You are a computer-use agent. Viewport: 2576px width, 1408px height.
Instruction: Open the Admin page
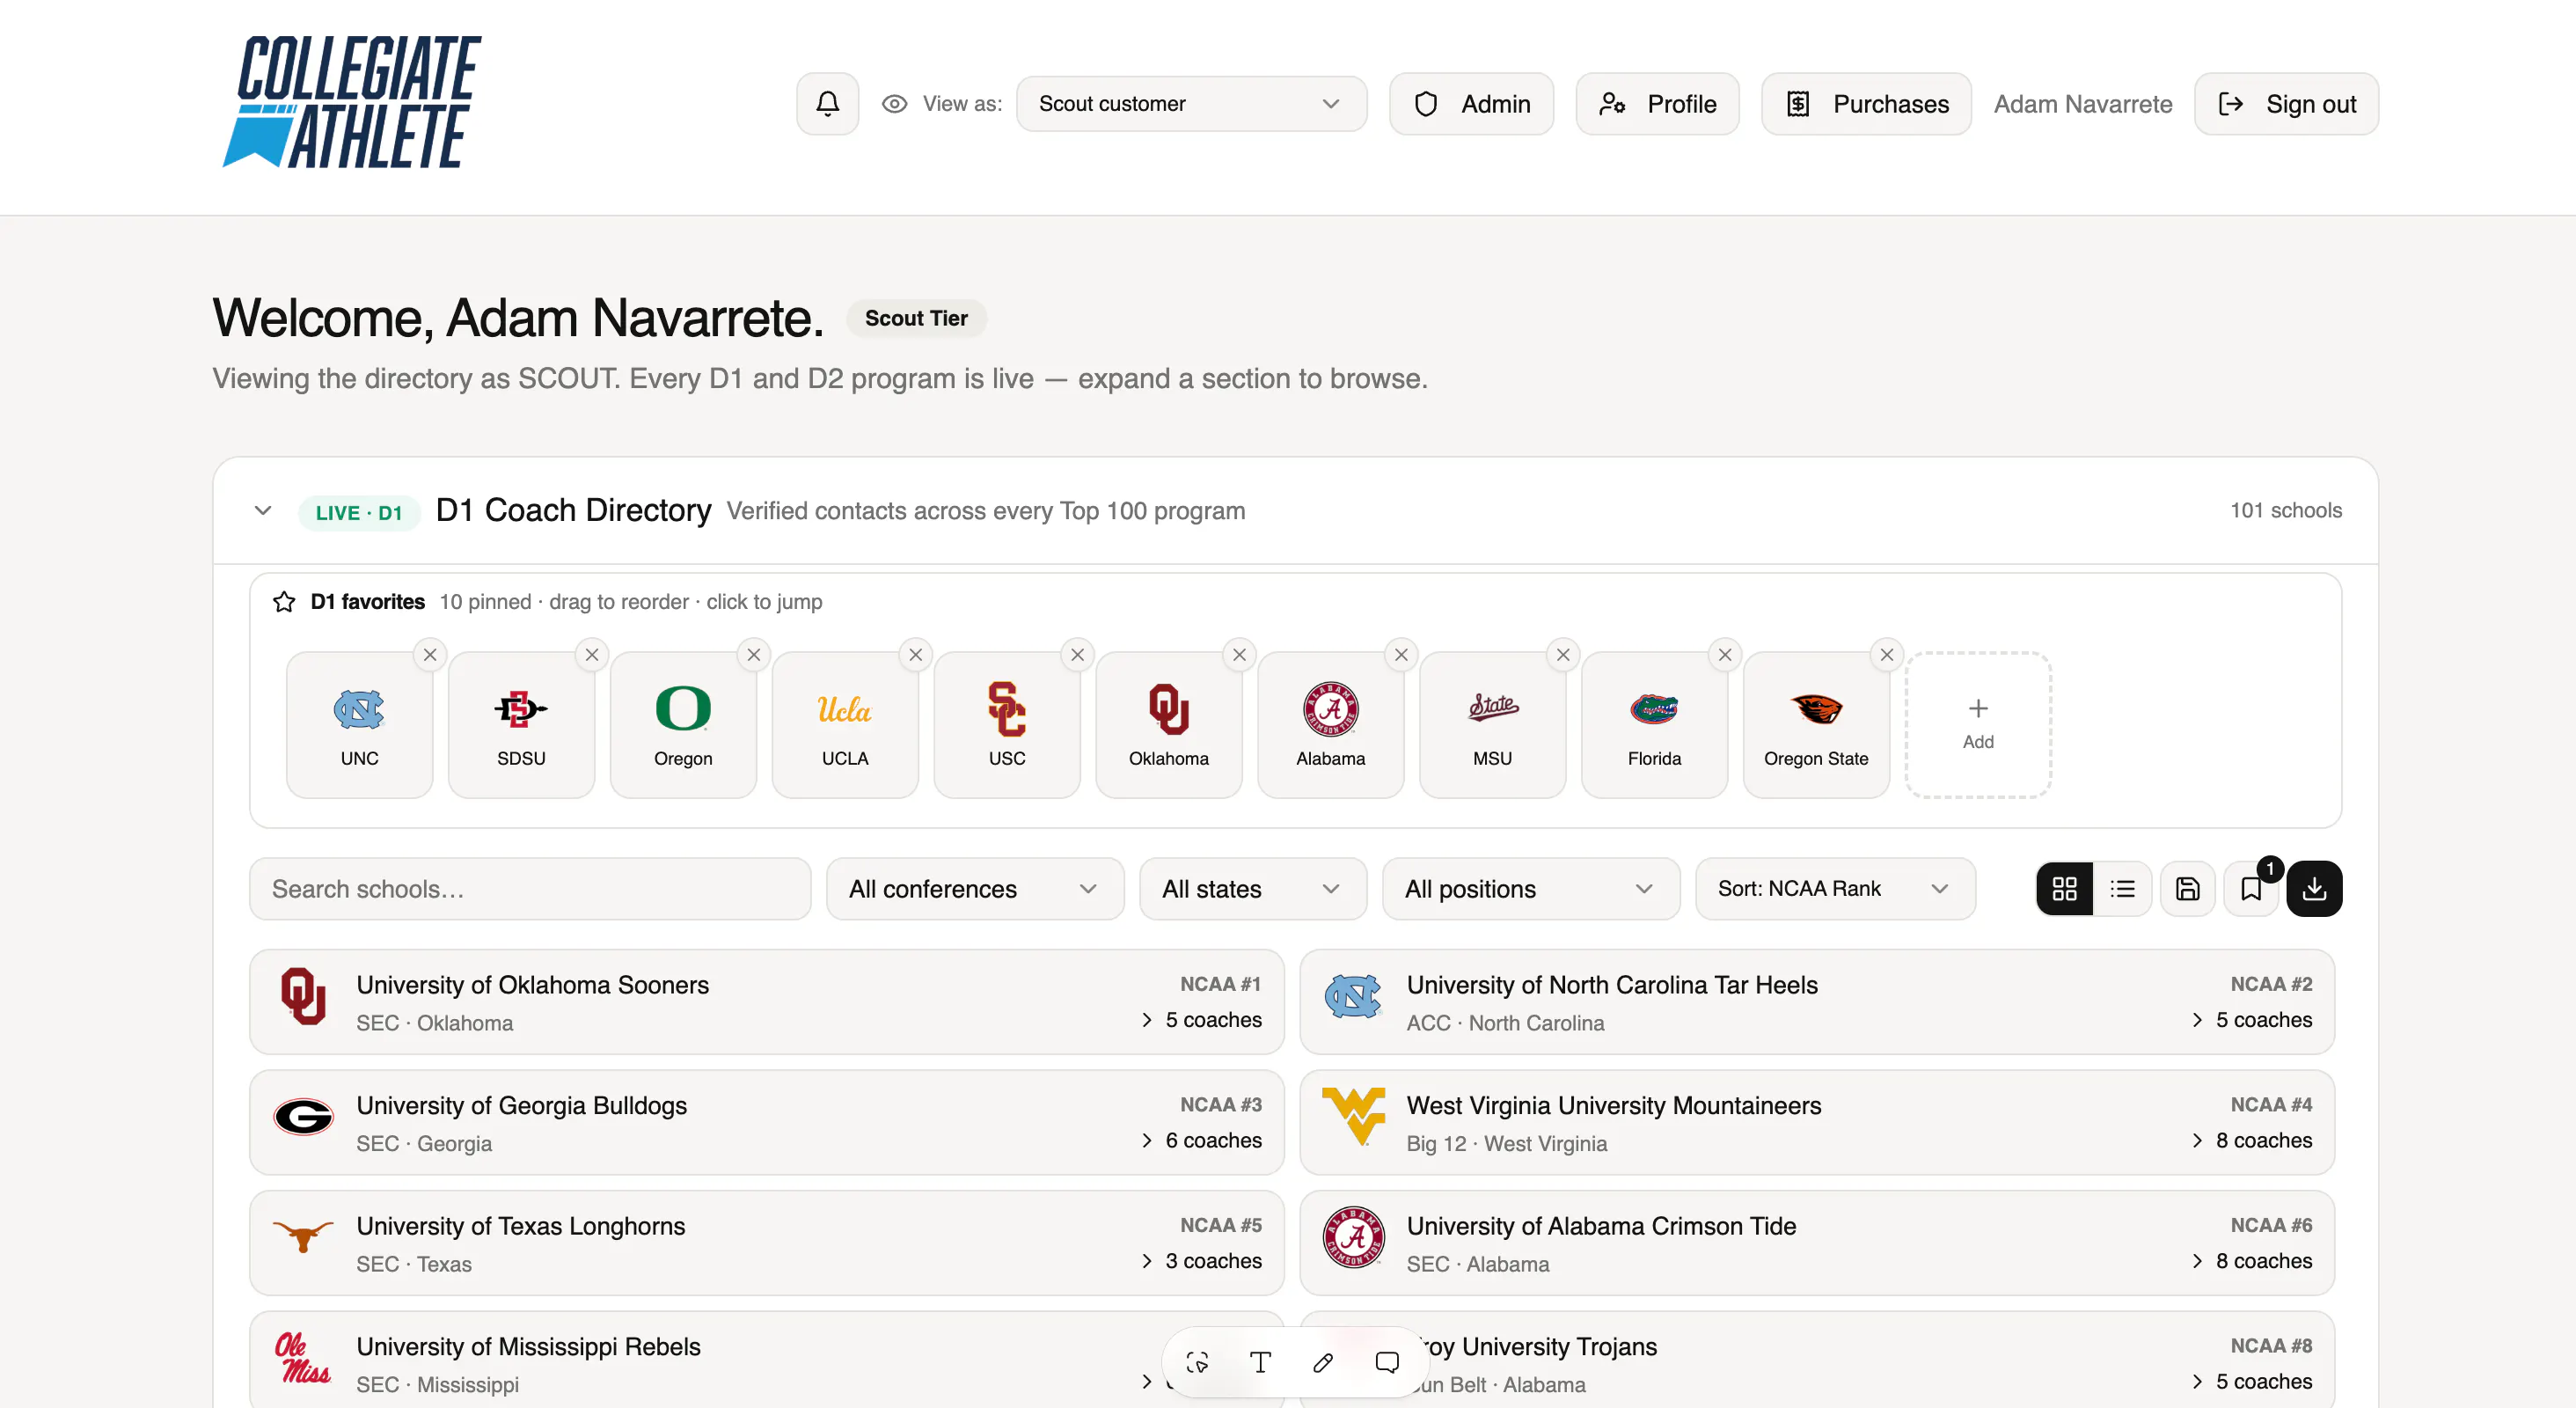1472,104
